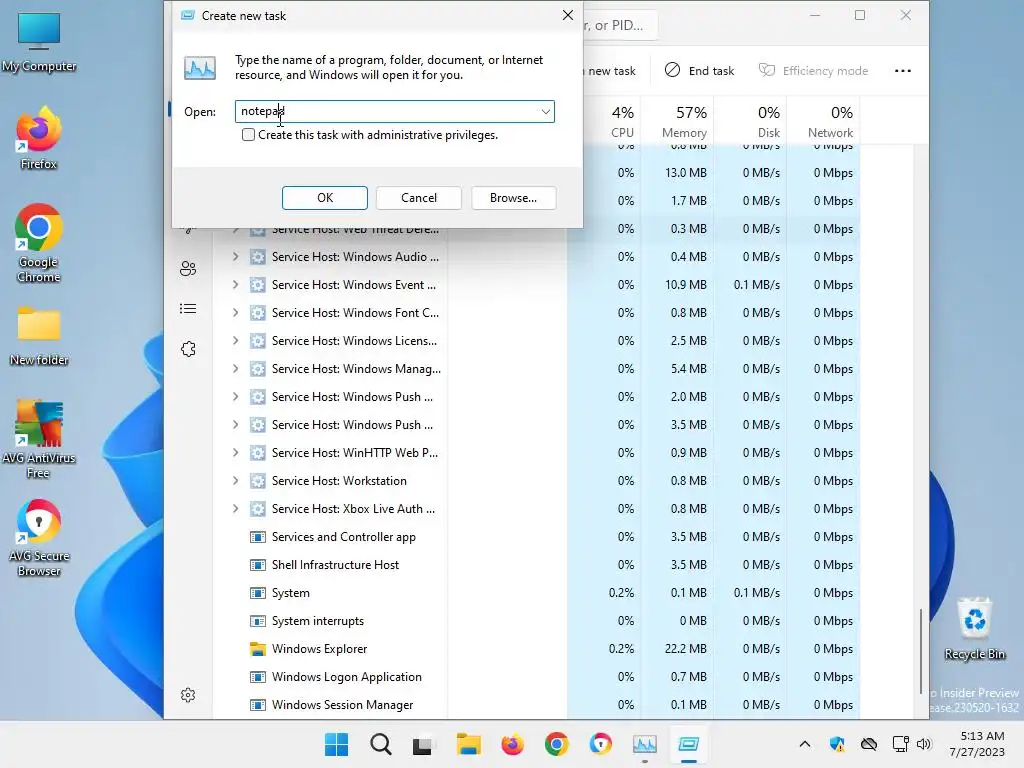The width and height of the screenshot is (1024, 768).
Task: Click the Efficiency mode toolbar item
Action: 813,71
